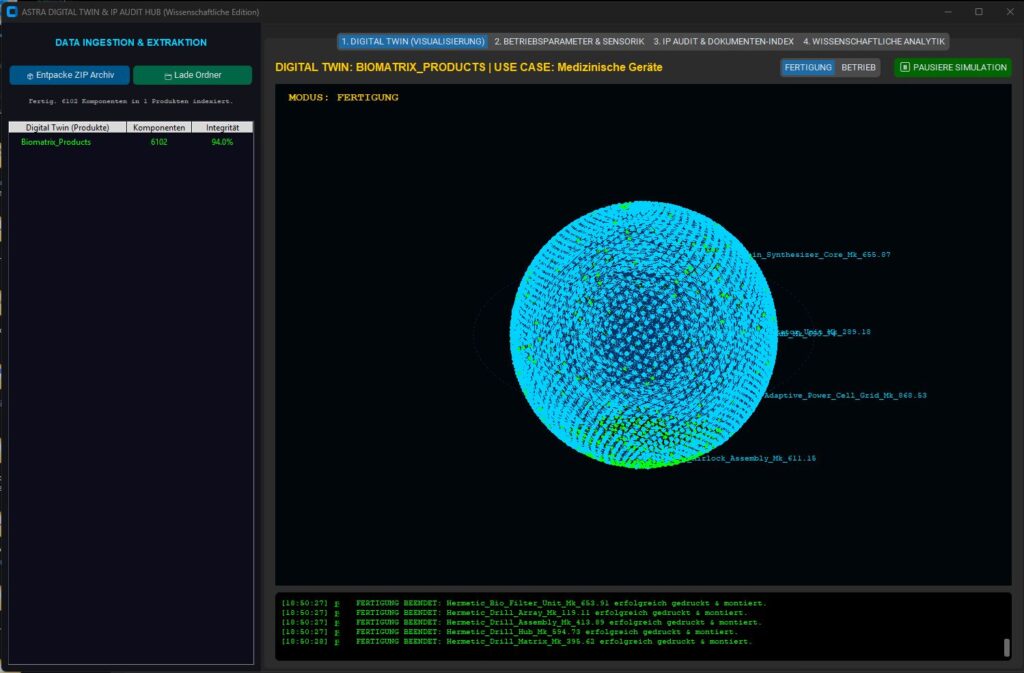1024x673 pixels.
Task: Click the Adaptive_Power_Cell_Grid_Mk_868.53 label
Action: 845,396
